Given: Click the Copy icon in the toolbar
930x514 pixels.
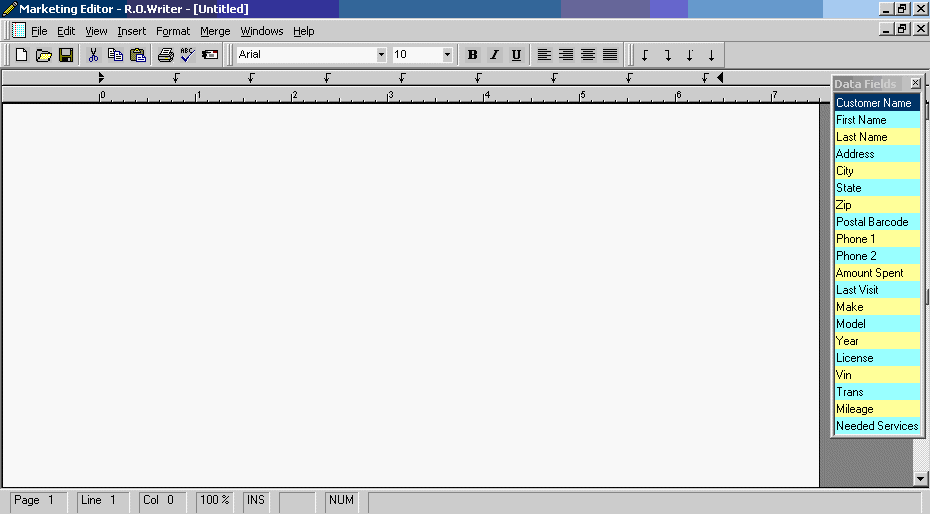Looking at the screenshot, I should [115, 55].
